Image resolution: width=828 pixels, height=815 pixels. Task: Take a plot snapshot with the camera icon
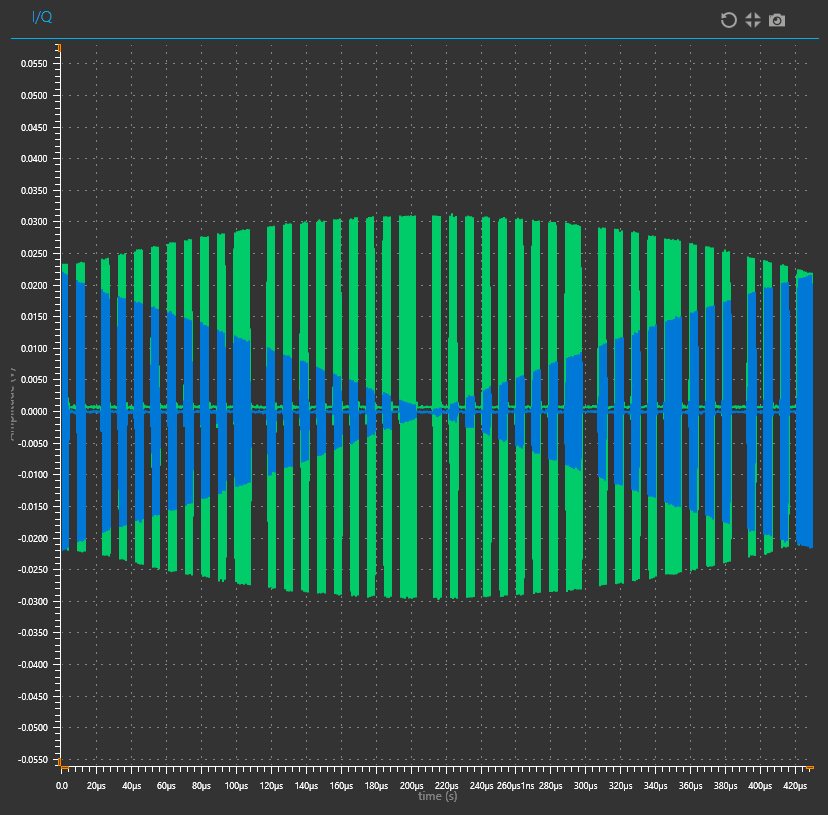tap(777, 21)
